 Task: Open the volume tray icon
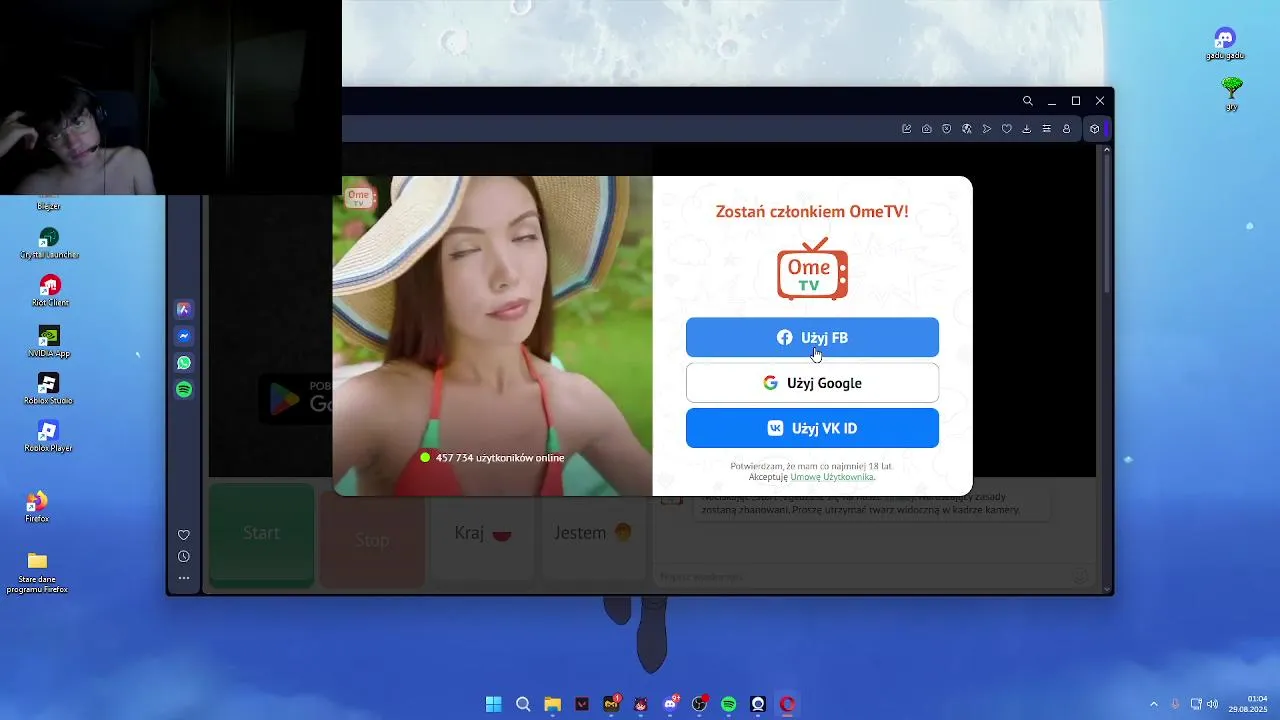pyautogui.click(x=1212, y=704)
